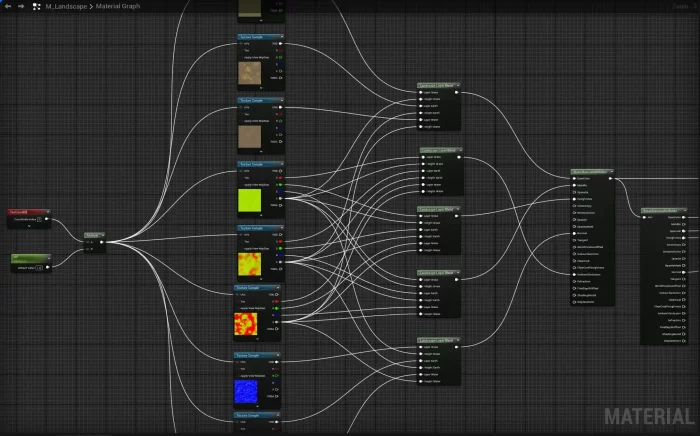Click the Material Graph breadcrumb label
The width and height of the screenshot is (700, 436).
[x=117, y=6]
